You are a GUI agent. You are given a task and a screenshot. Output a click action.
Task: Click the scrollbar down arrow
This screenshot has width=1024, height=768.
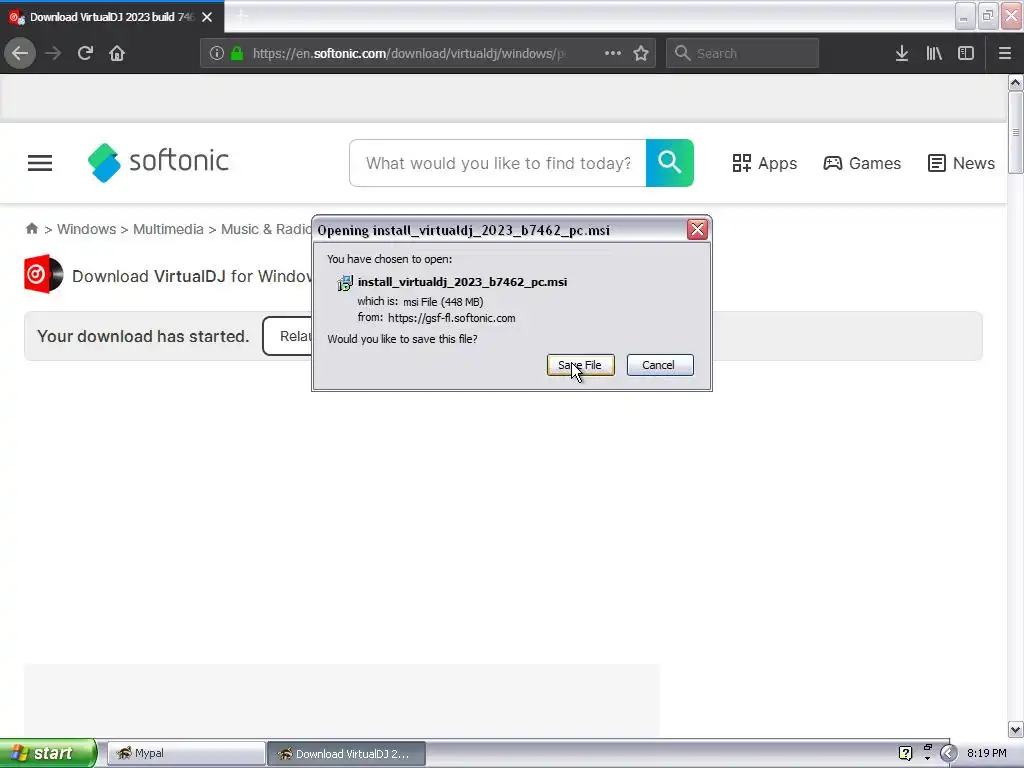(x=1015, y=729)
